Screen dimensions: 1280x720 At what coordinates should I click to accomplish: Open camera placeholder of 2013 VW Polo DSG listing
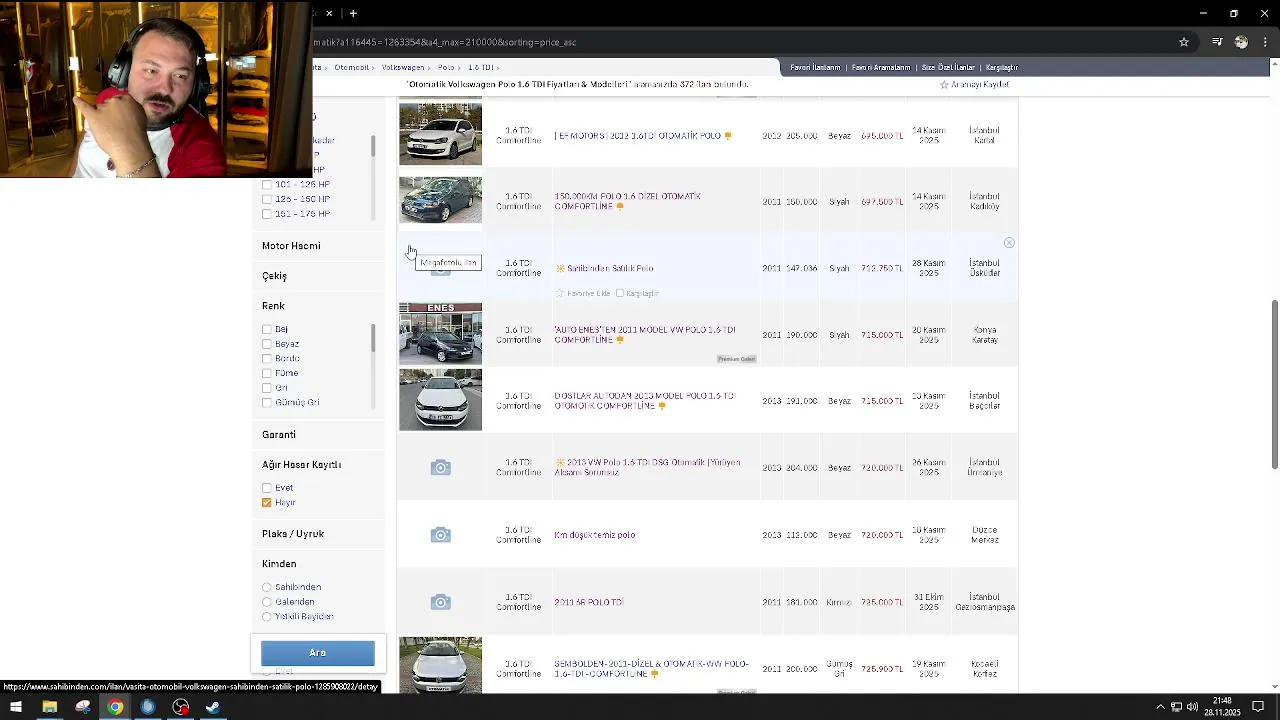[440, 468]
